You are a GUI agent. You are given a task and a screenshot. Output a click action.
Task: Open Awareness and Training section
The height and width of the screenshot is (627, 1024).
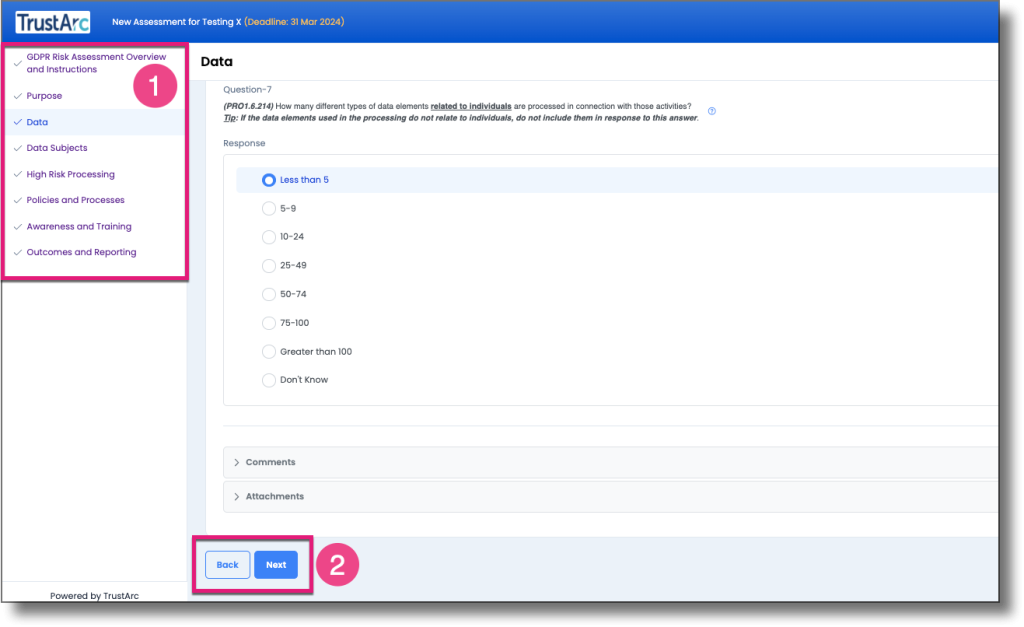(79, 227)
